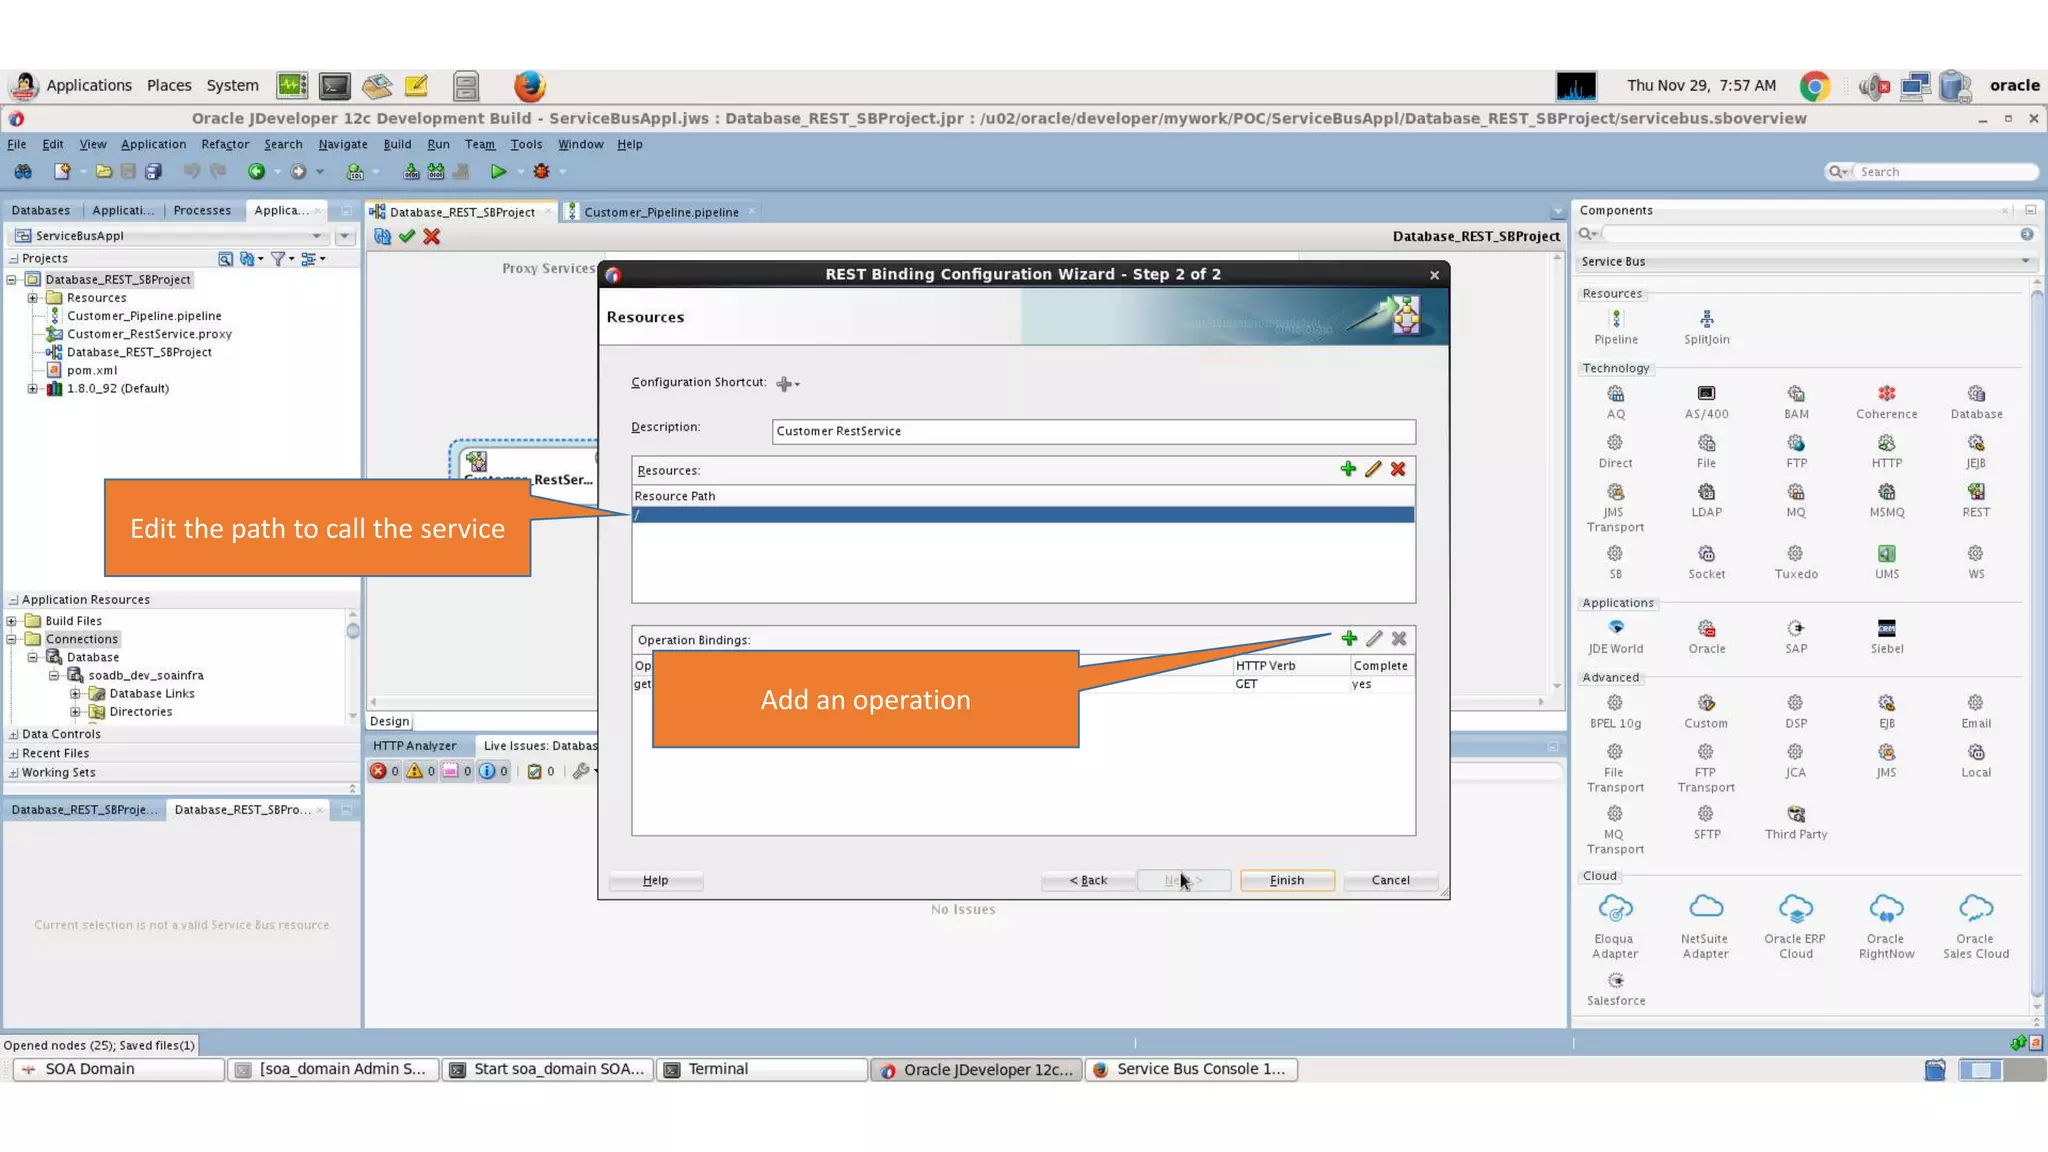Click the Finish button in wizard
2048x1152 pixels.
(1287, 880)
